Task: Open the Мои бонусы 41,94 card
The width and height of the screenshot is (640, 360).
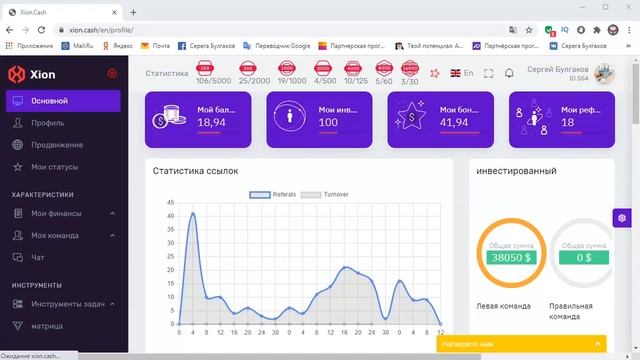Action: tap(440, 120)
